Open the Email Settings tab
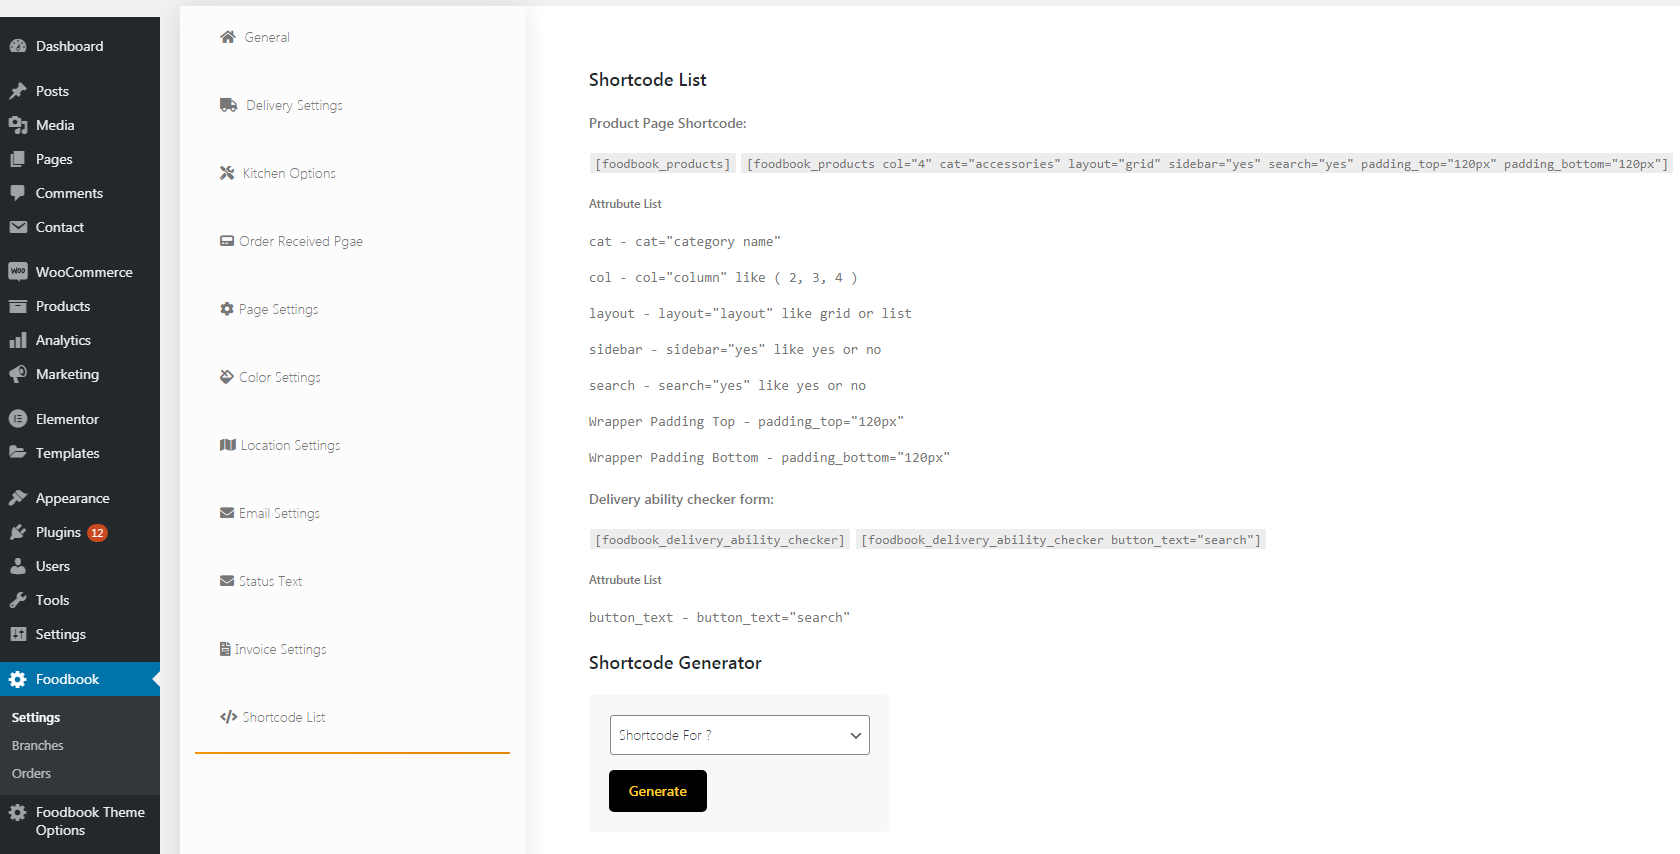Screen dimensions: 1680x854 coord(279,513)
